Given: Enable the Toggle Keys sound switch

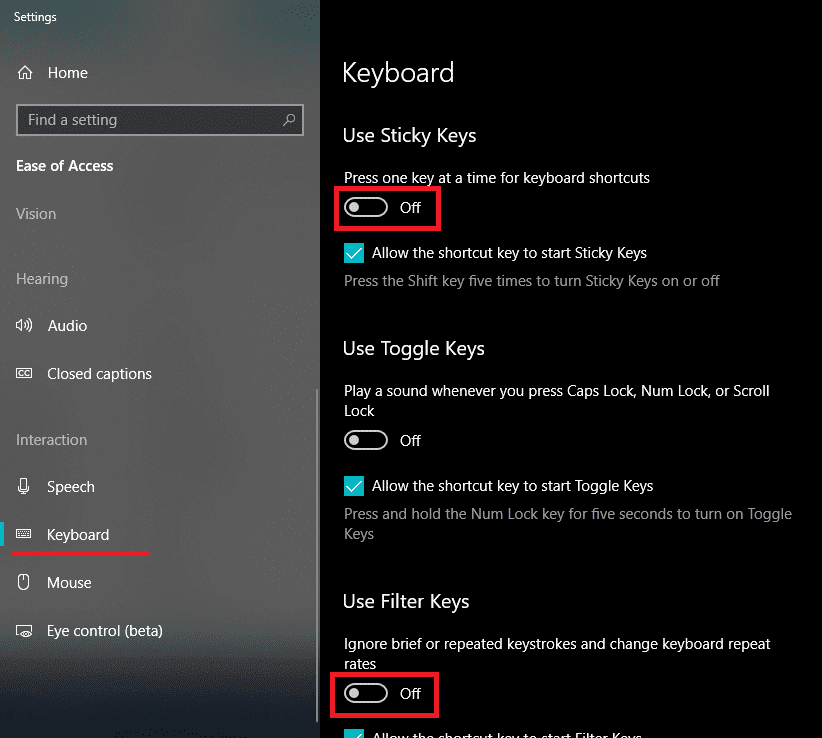Looking at the screenshot, I should [x=365, y=440].
